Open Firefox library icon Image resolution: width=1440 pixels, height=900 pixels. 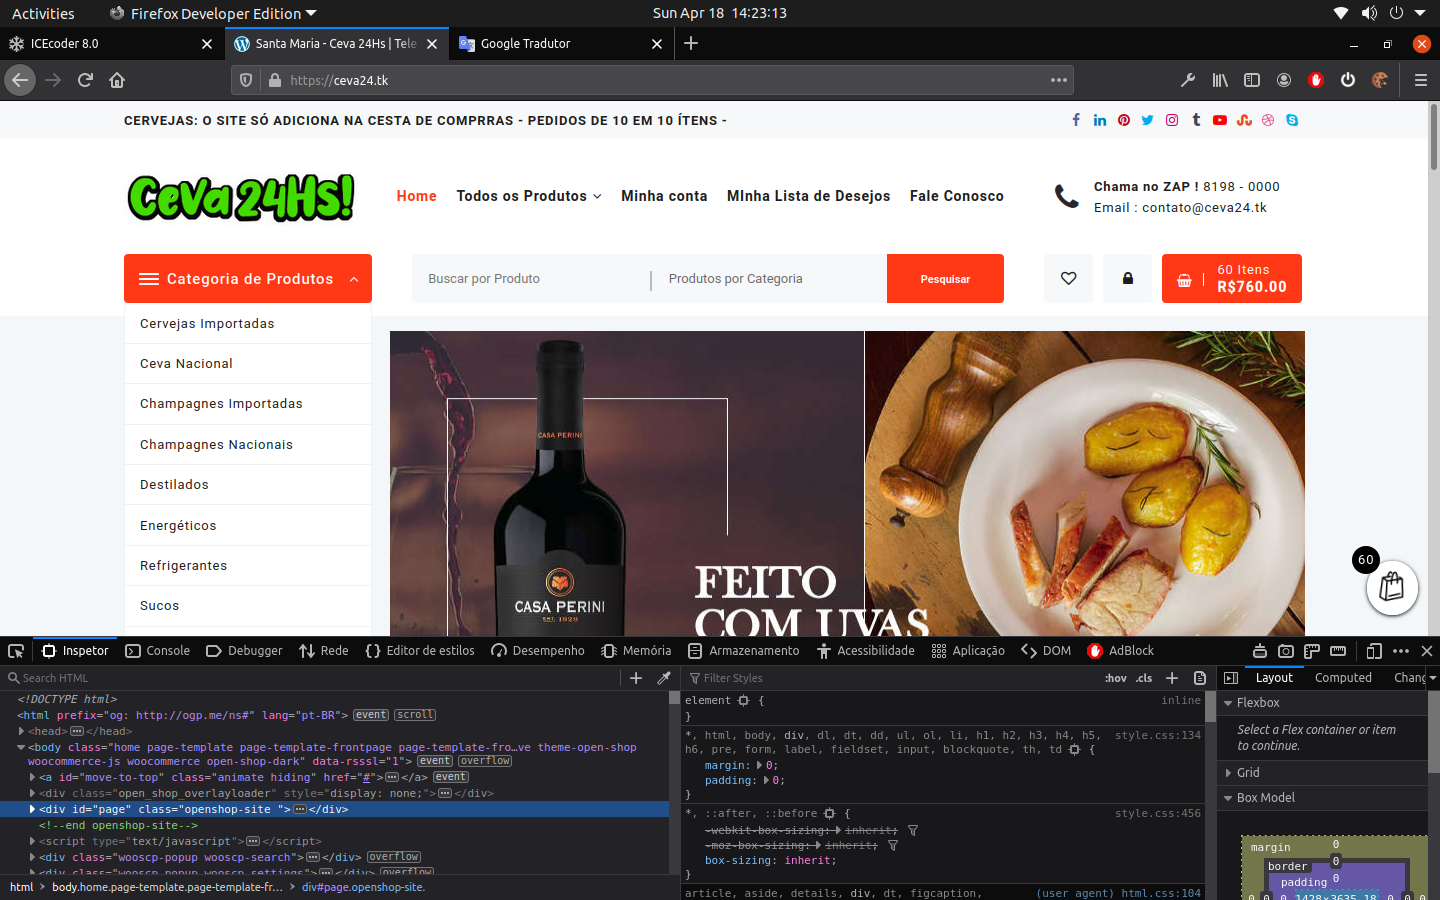pos(1220,80)
